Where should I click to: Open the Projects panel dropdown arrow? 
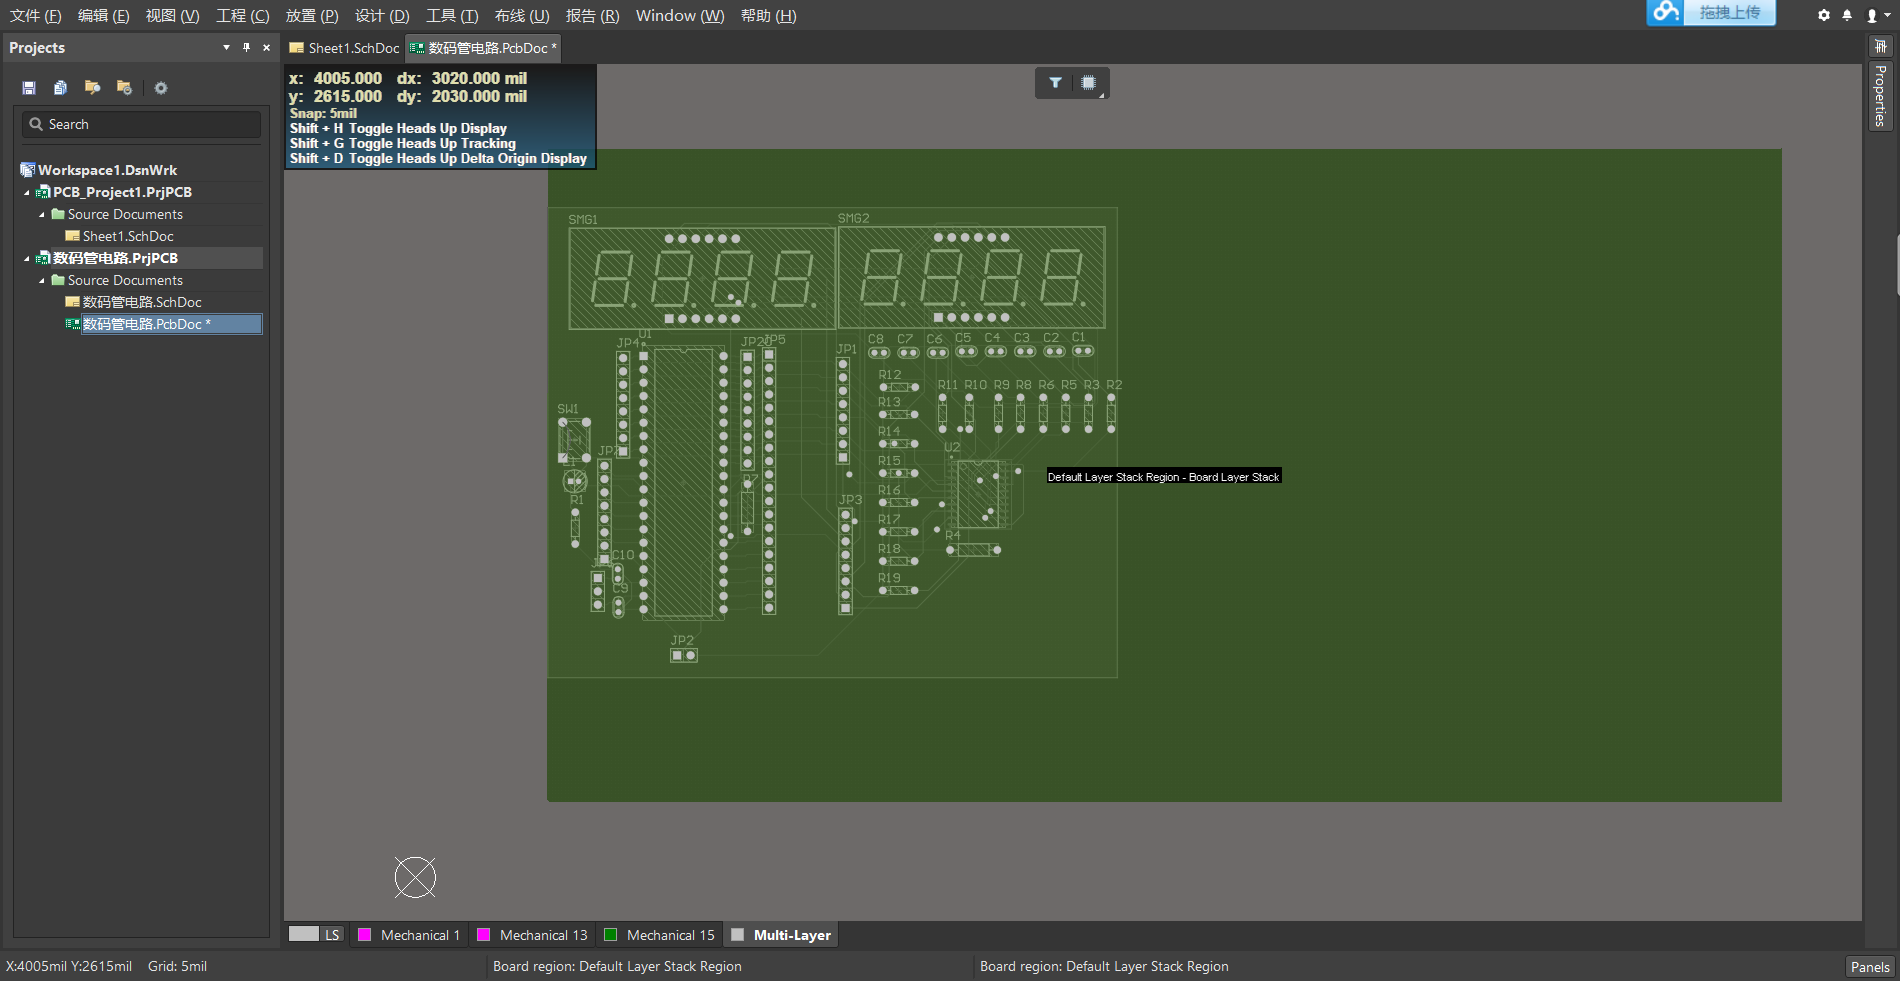click(x=225, y=47)
